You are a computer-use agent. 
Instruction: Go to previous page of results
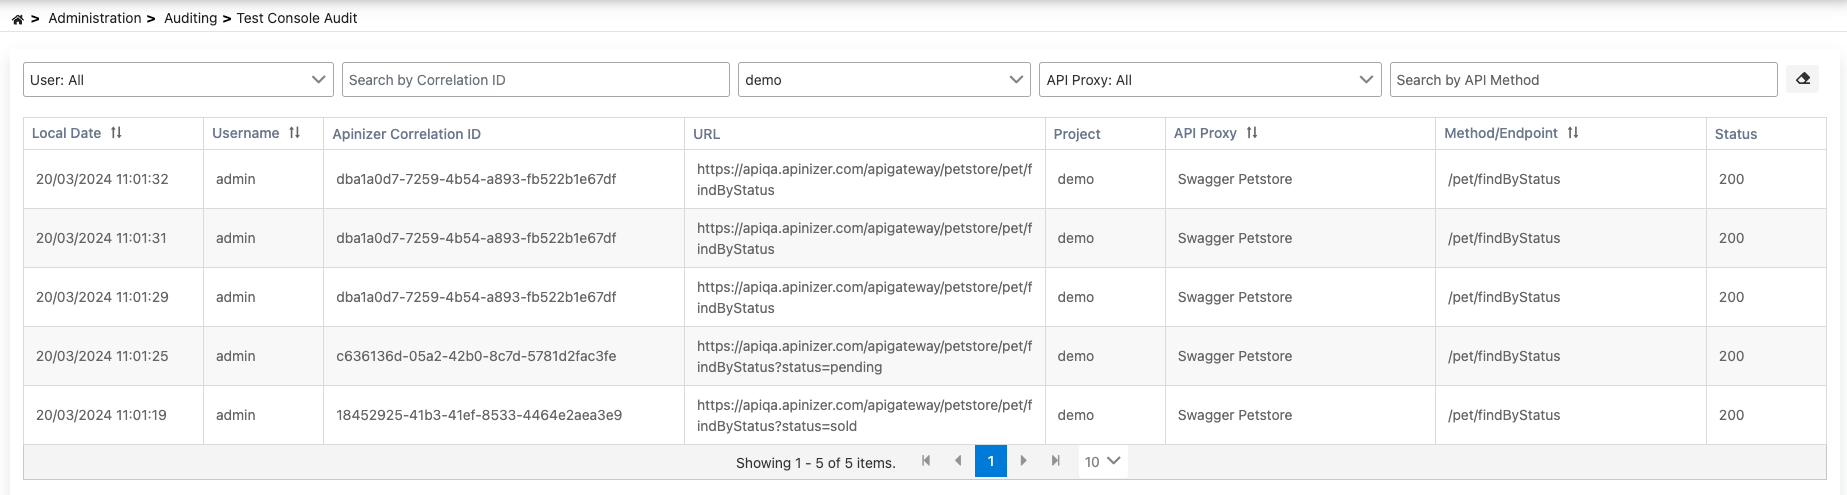pyautogui.click(x=958, y=461)
